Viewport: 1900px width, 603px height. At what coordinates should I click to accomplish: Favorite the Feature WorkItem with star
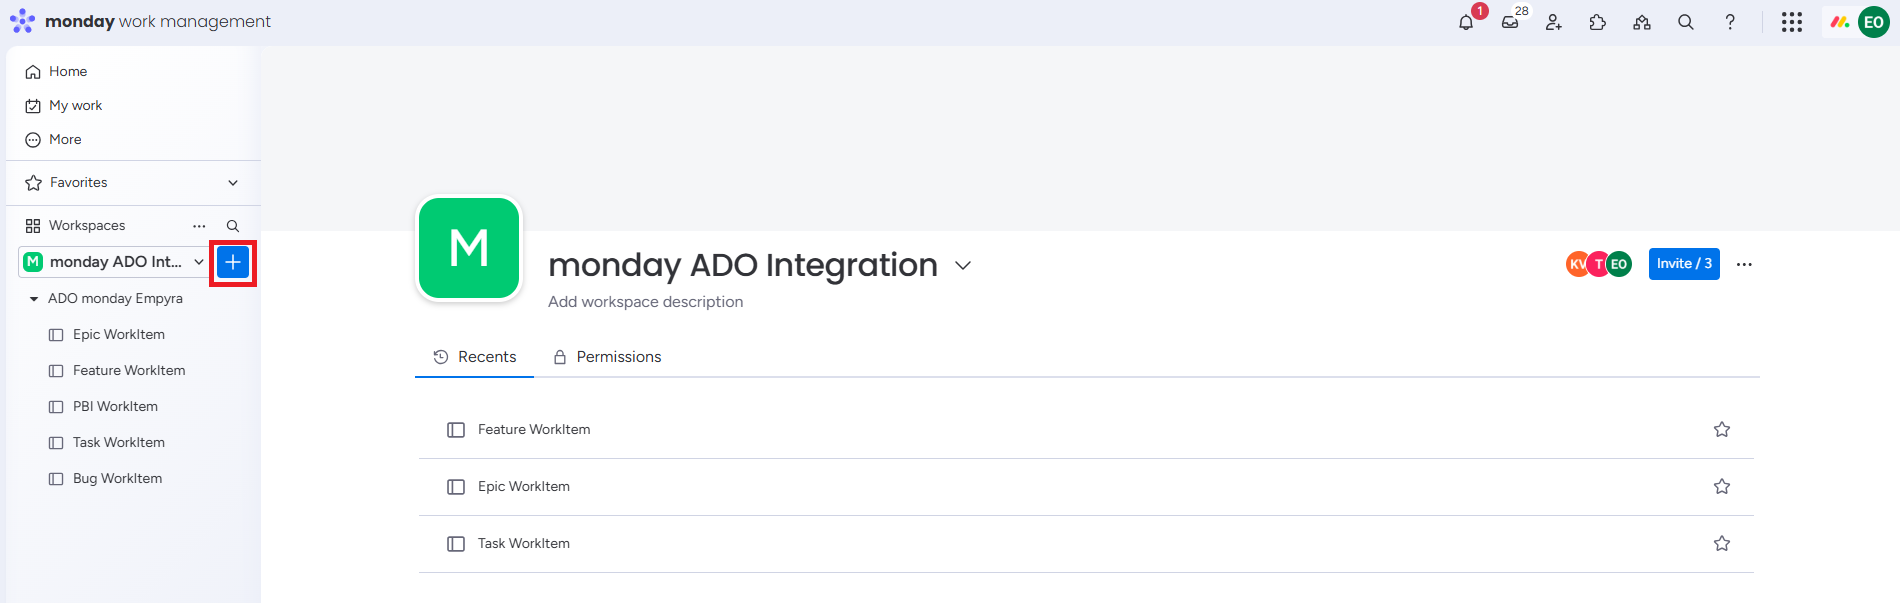1722,430
